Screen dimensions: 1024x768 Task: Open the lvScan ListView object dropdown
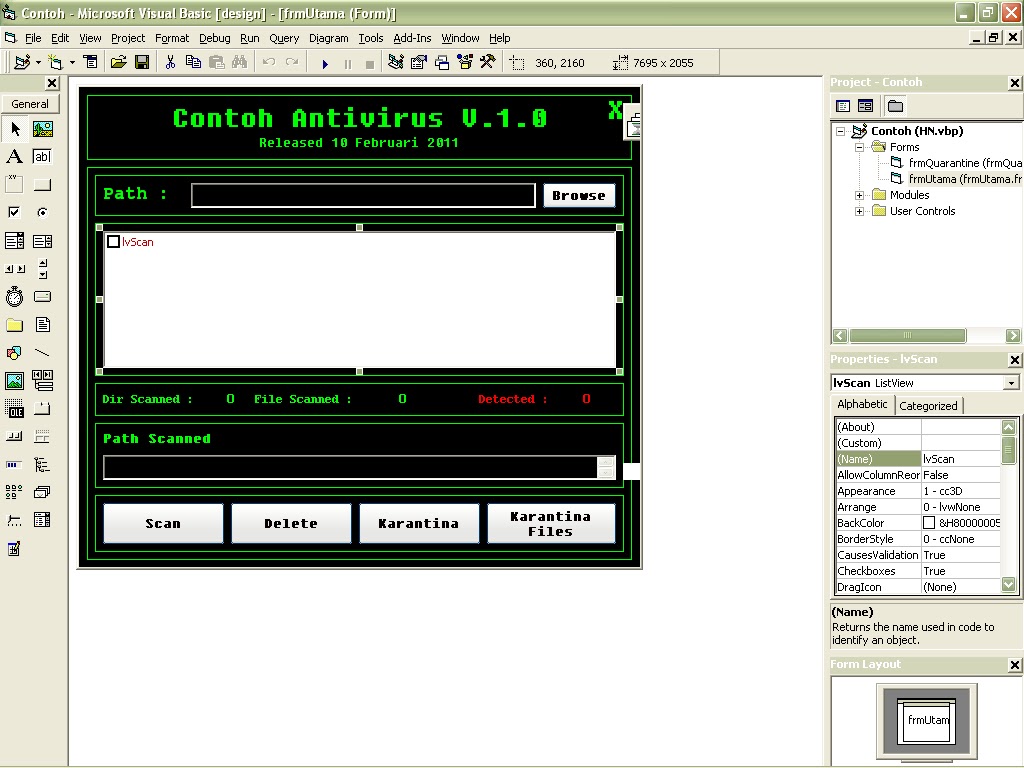point(1011,383)
